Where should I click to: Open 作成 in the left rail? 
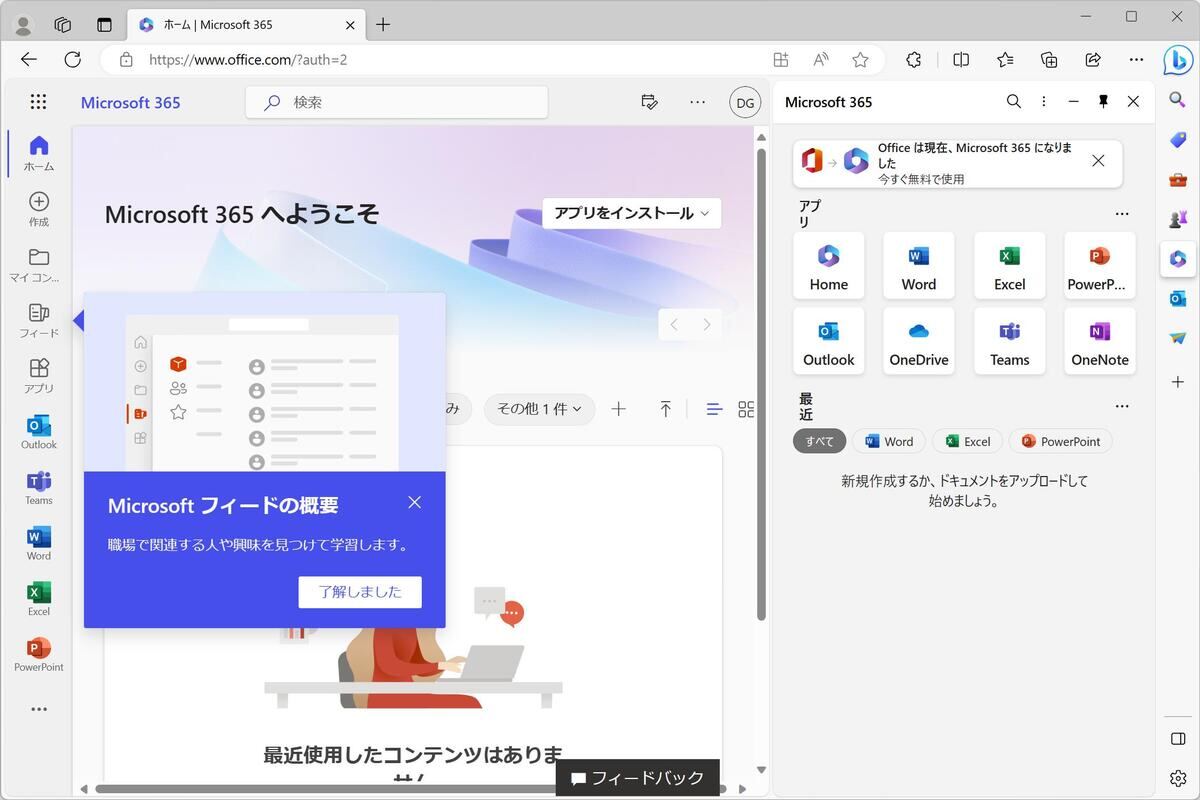tap(39, 209)
